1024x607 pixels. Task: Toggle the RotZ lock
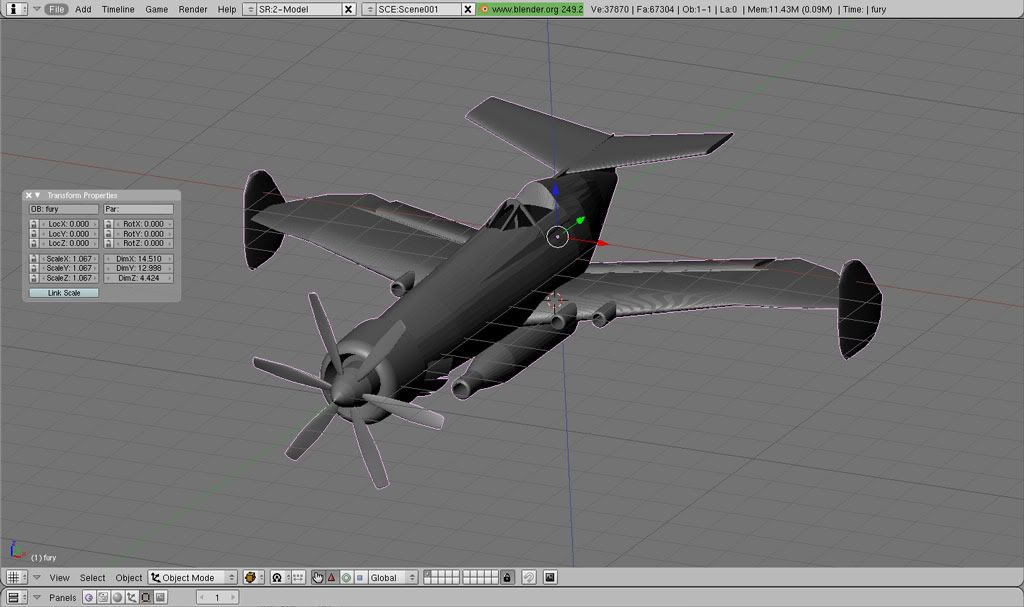pyautogui.click(x=108, y=243)
